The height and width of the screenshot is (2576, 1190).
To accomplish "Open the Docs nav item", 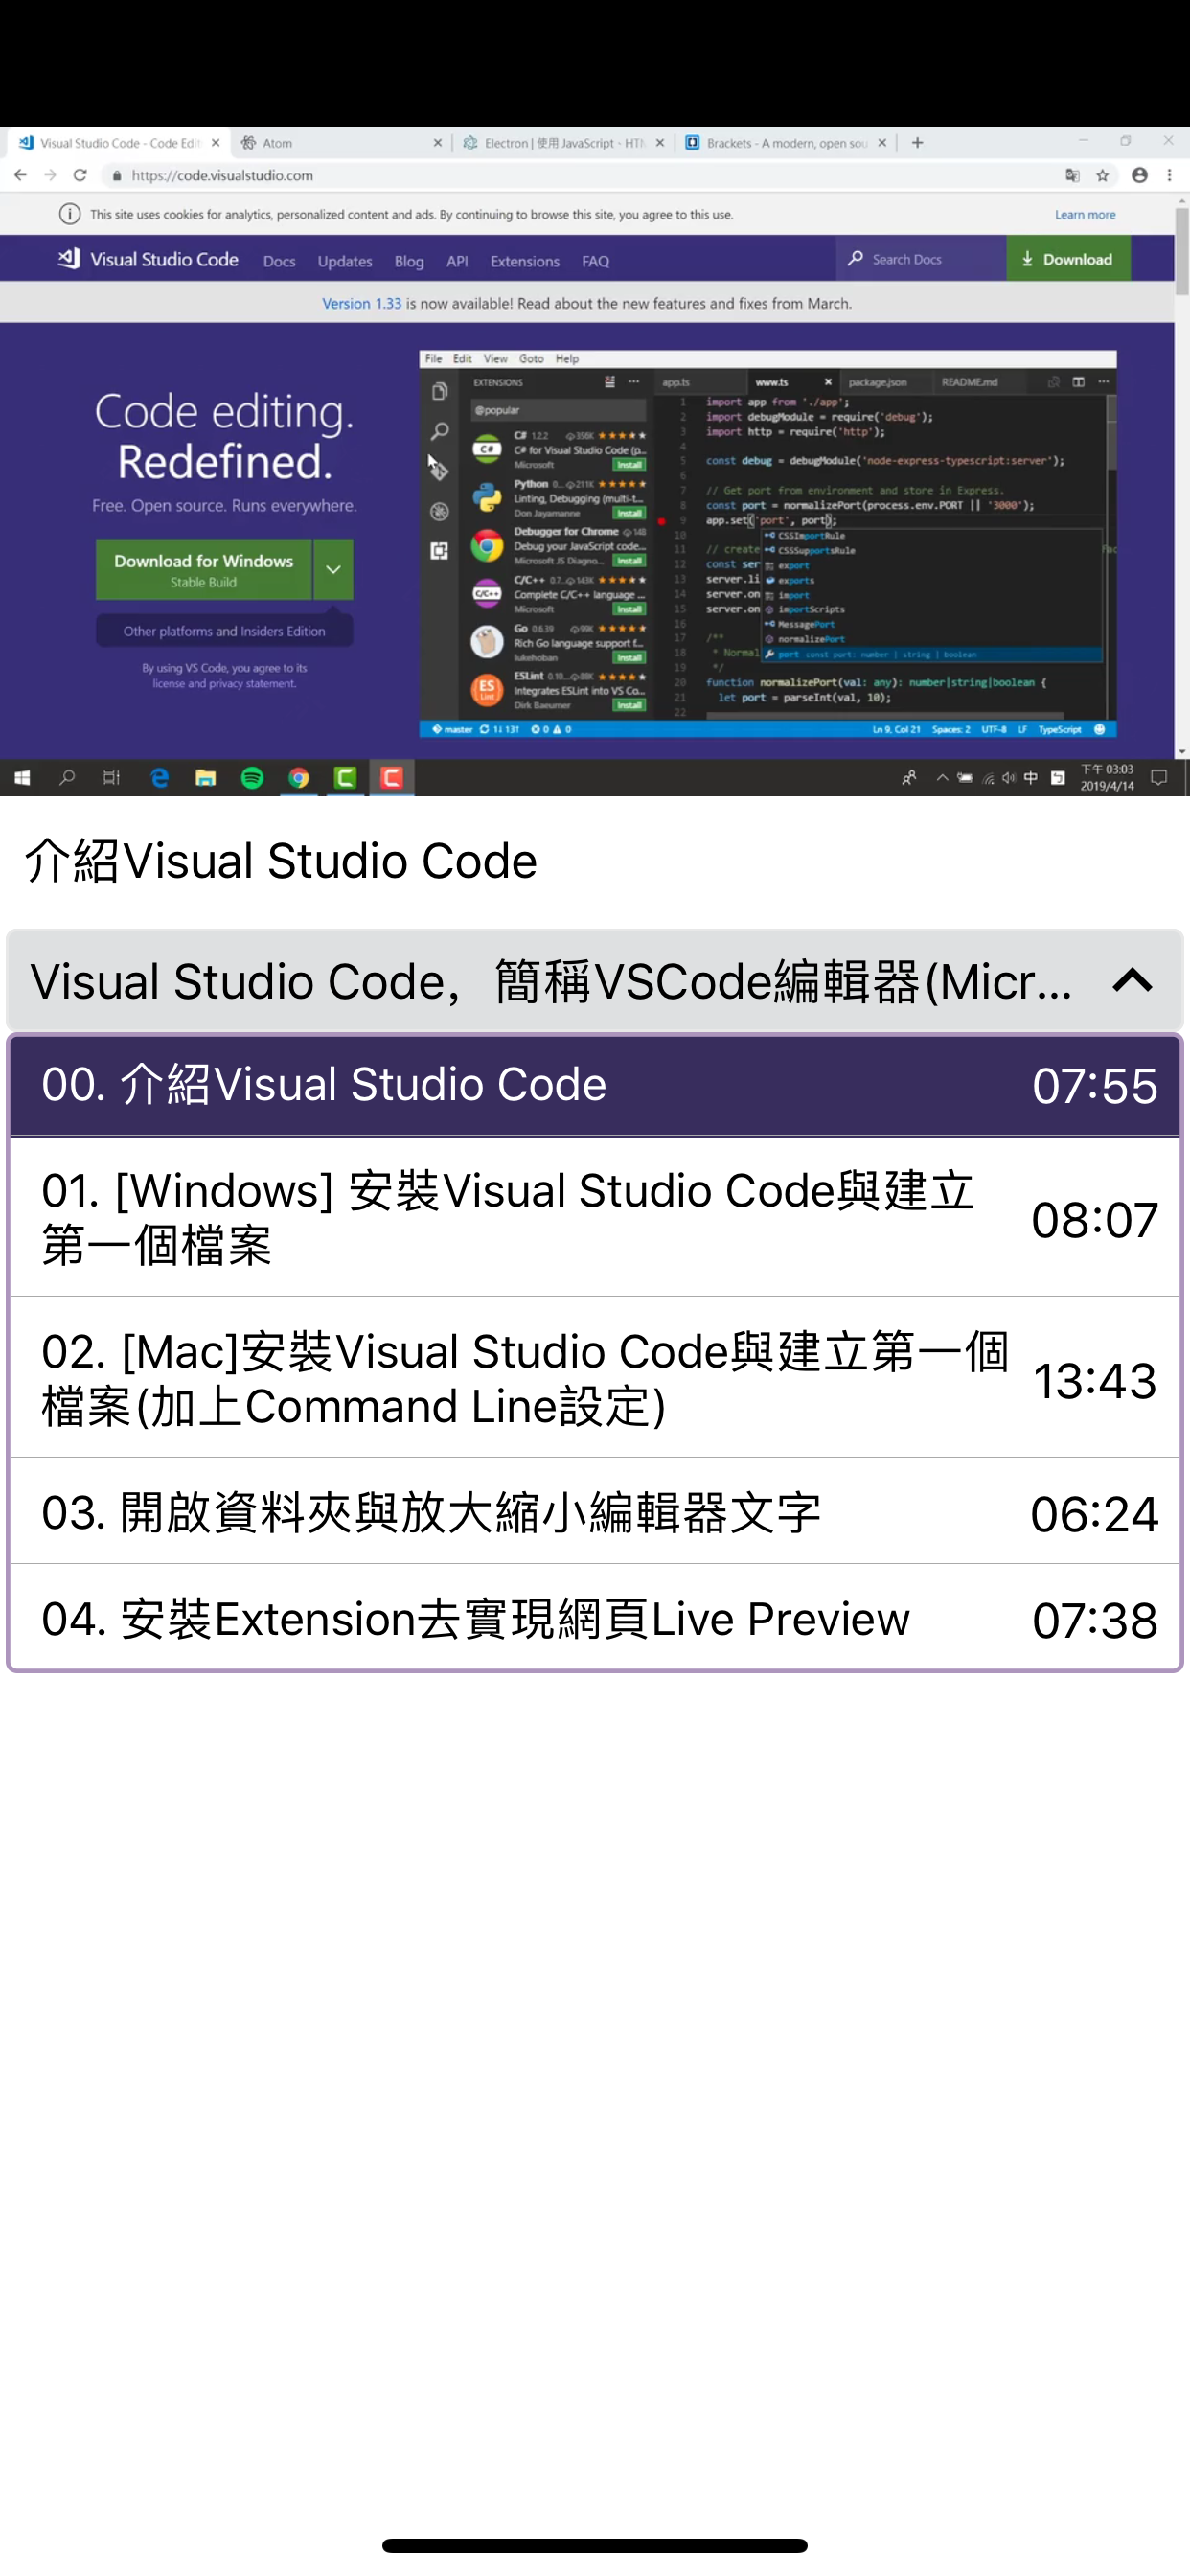I will tap(279, 261).
